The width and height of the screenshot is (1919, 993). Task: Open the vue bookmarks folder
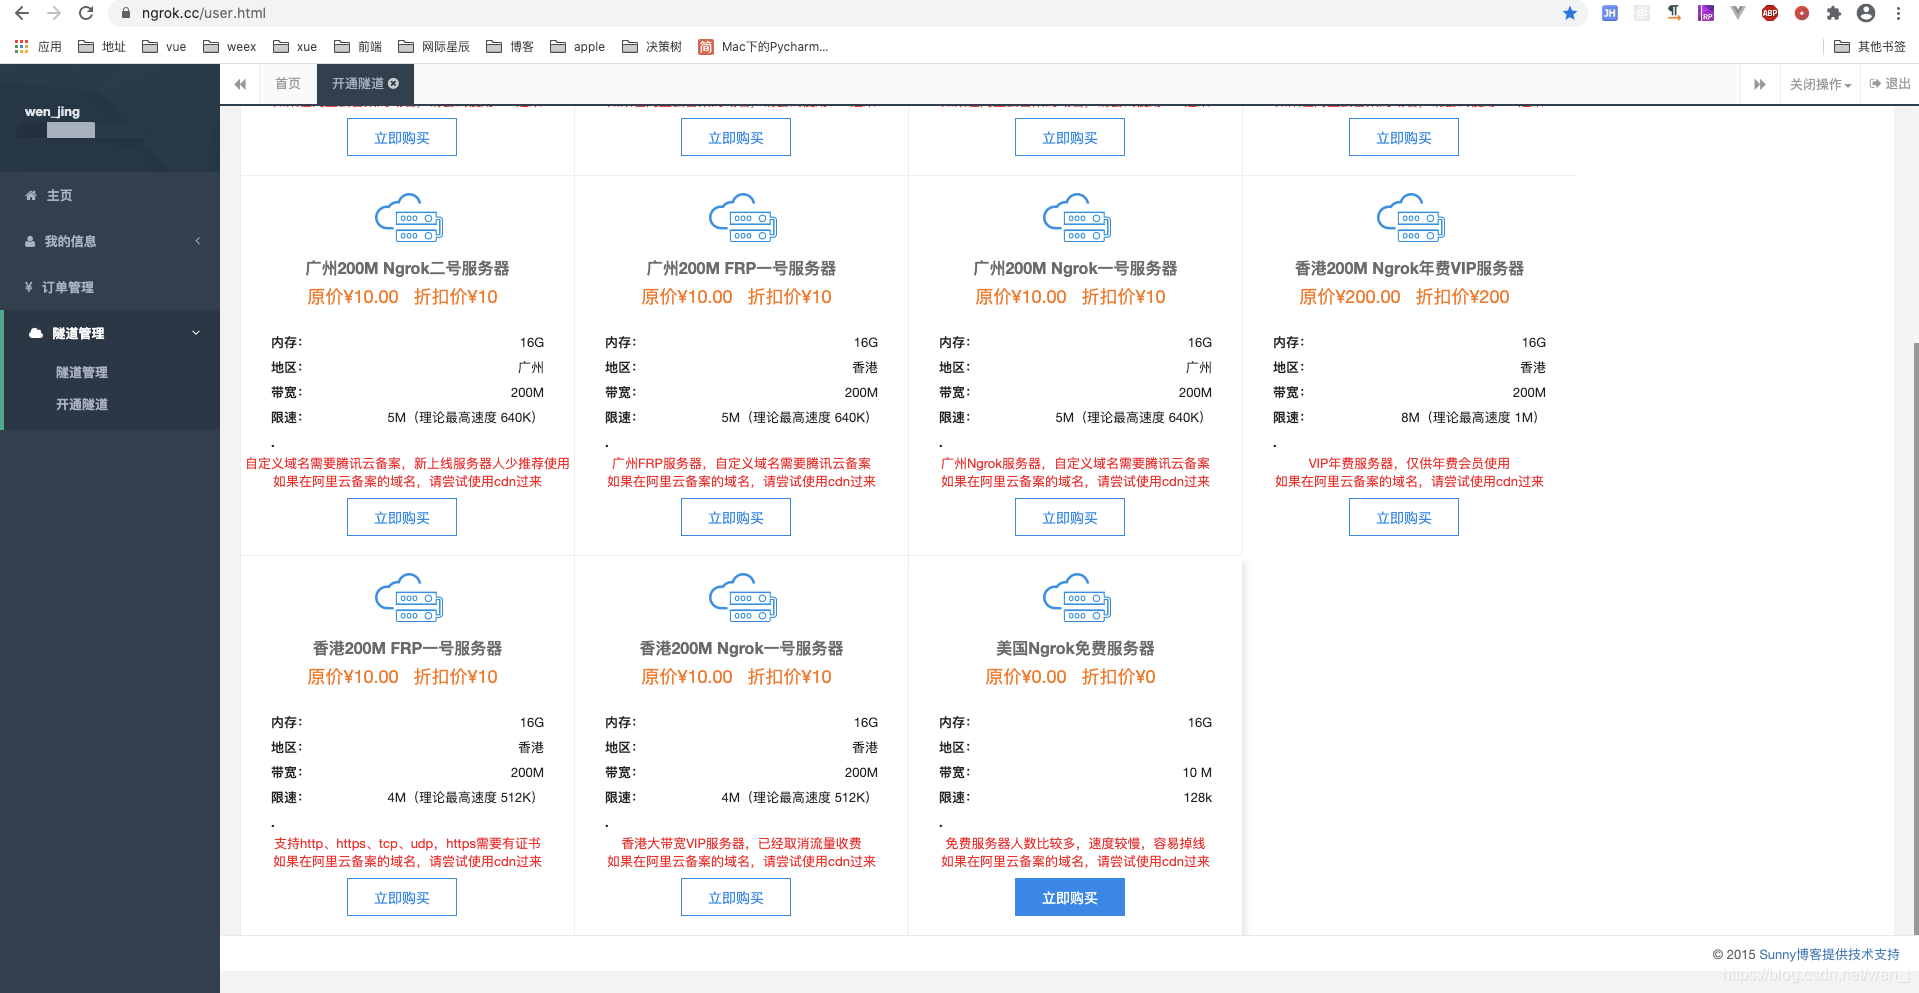coord(164,47)
